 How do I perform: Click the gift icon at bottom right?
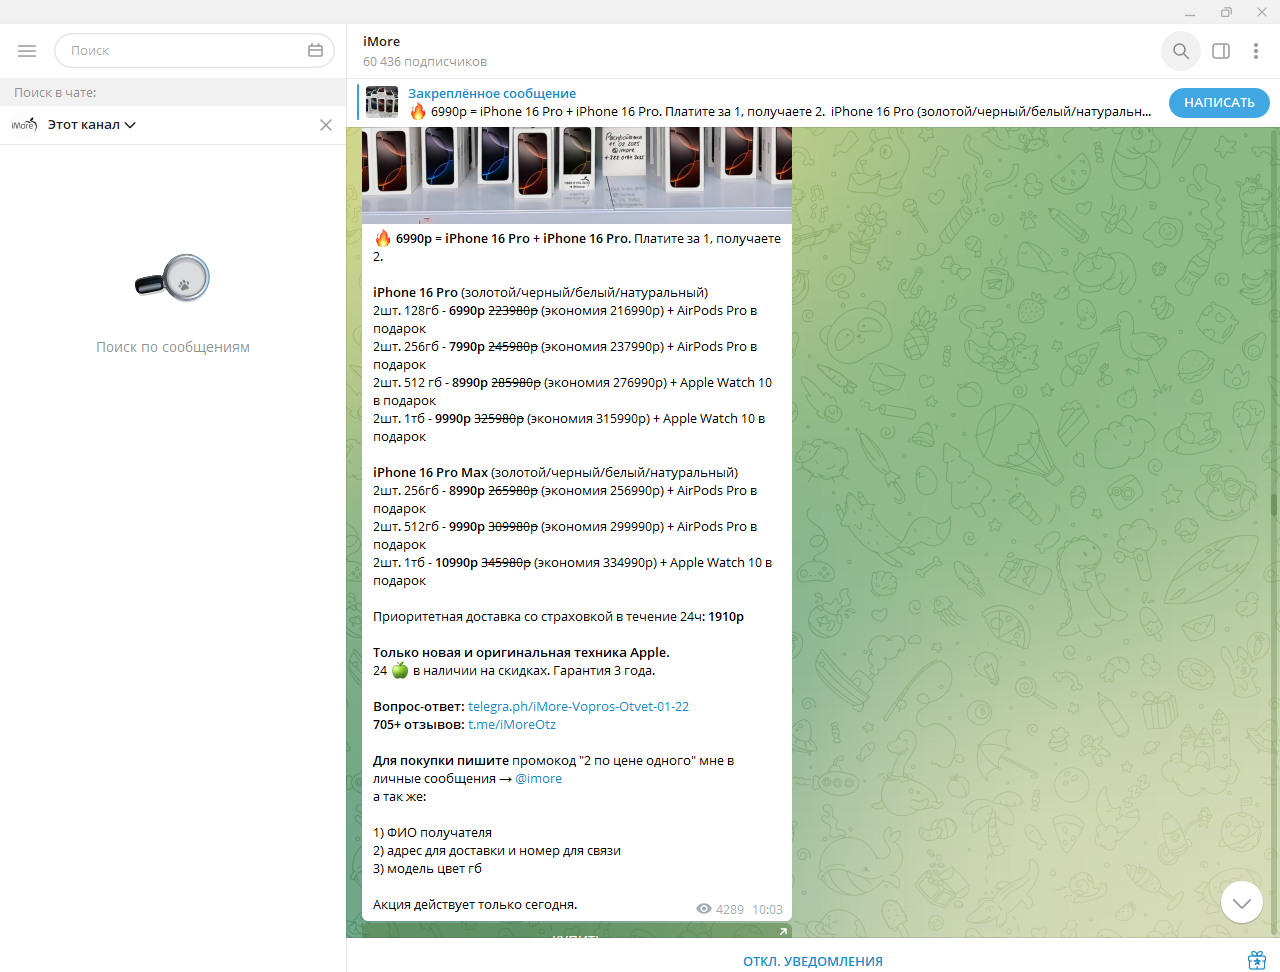coord(1257,960)
